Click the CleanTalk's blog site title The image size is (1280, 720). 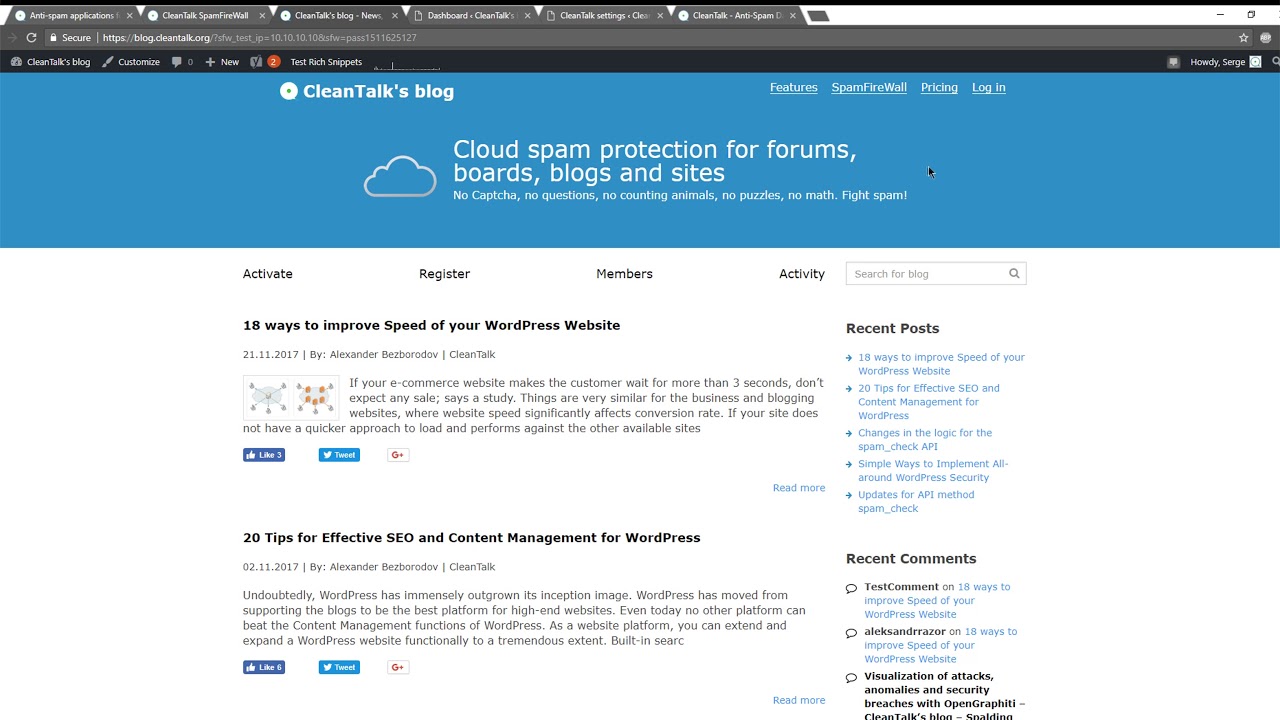(x=378, y=91)
